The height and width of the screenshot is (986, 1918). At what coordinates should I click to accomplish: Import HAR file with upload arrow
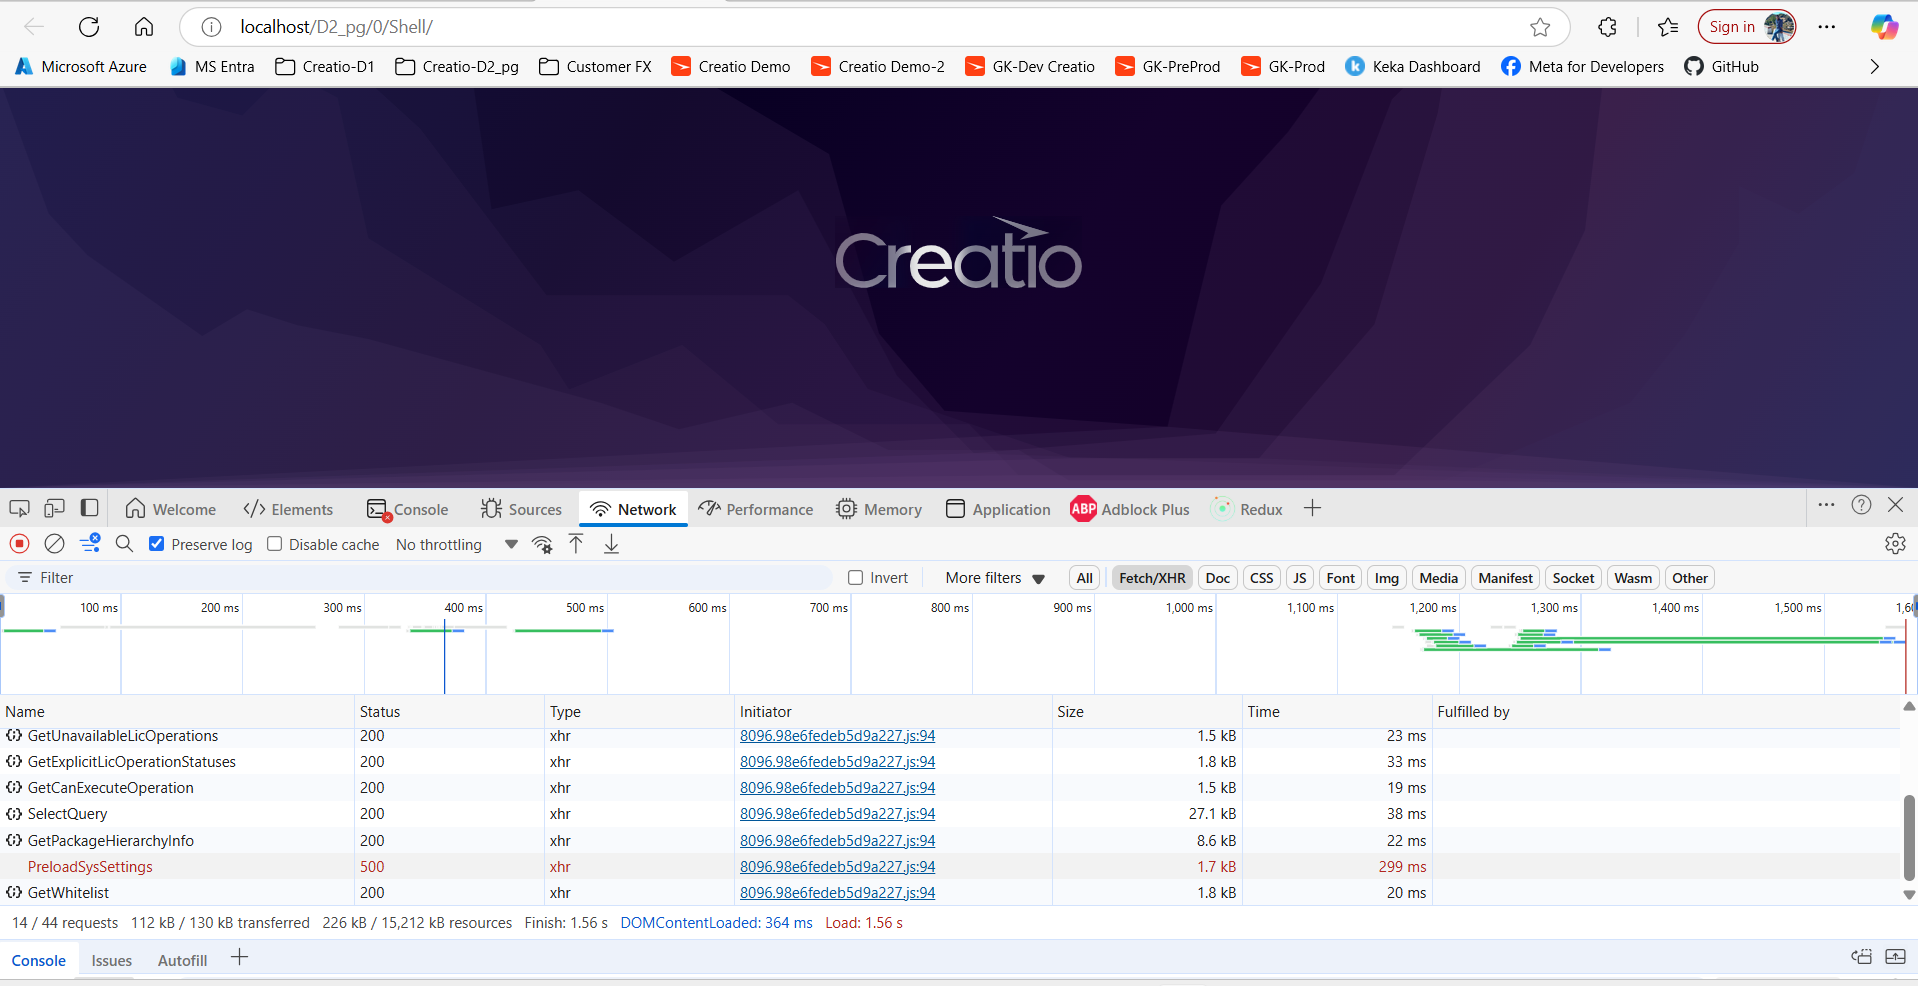pos(576,544)
